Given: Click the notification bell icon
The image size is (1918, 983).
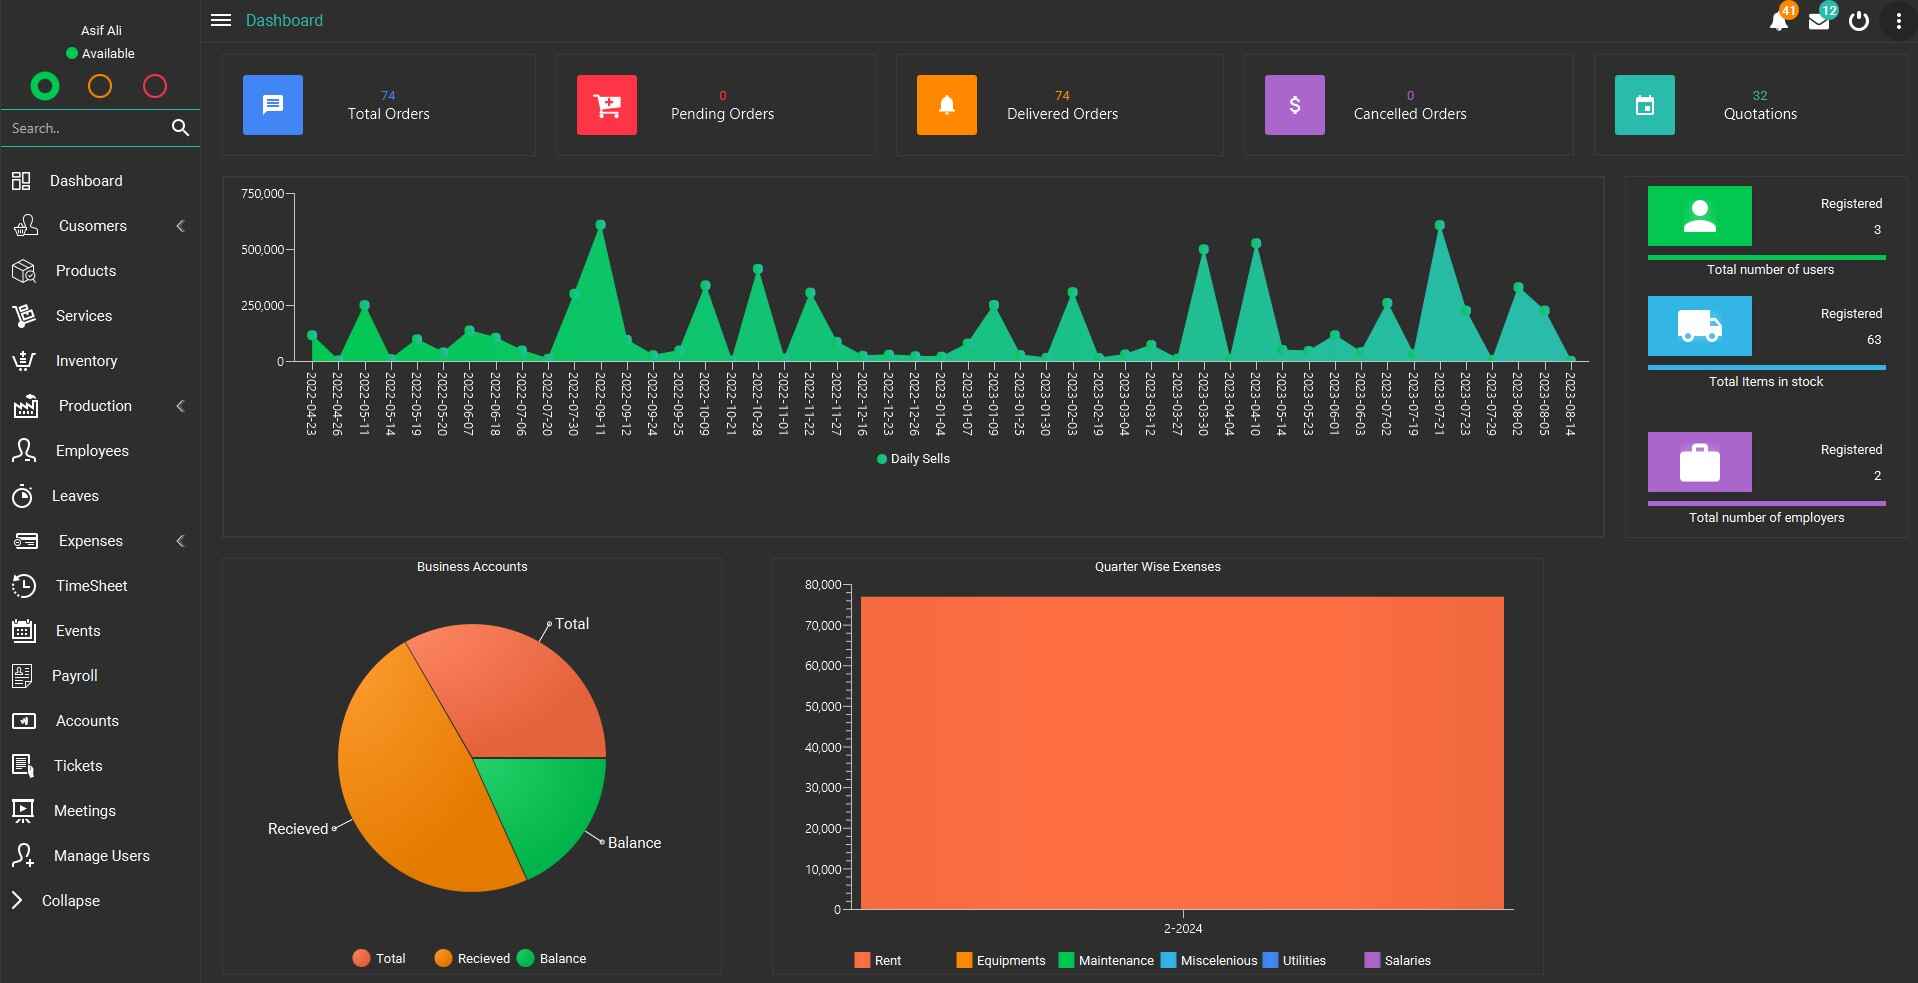Looking at the screenshot, I should tap(1778, 22).
